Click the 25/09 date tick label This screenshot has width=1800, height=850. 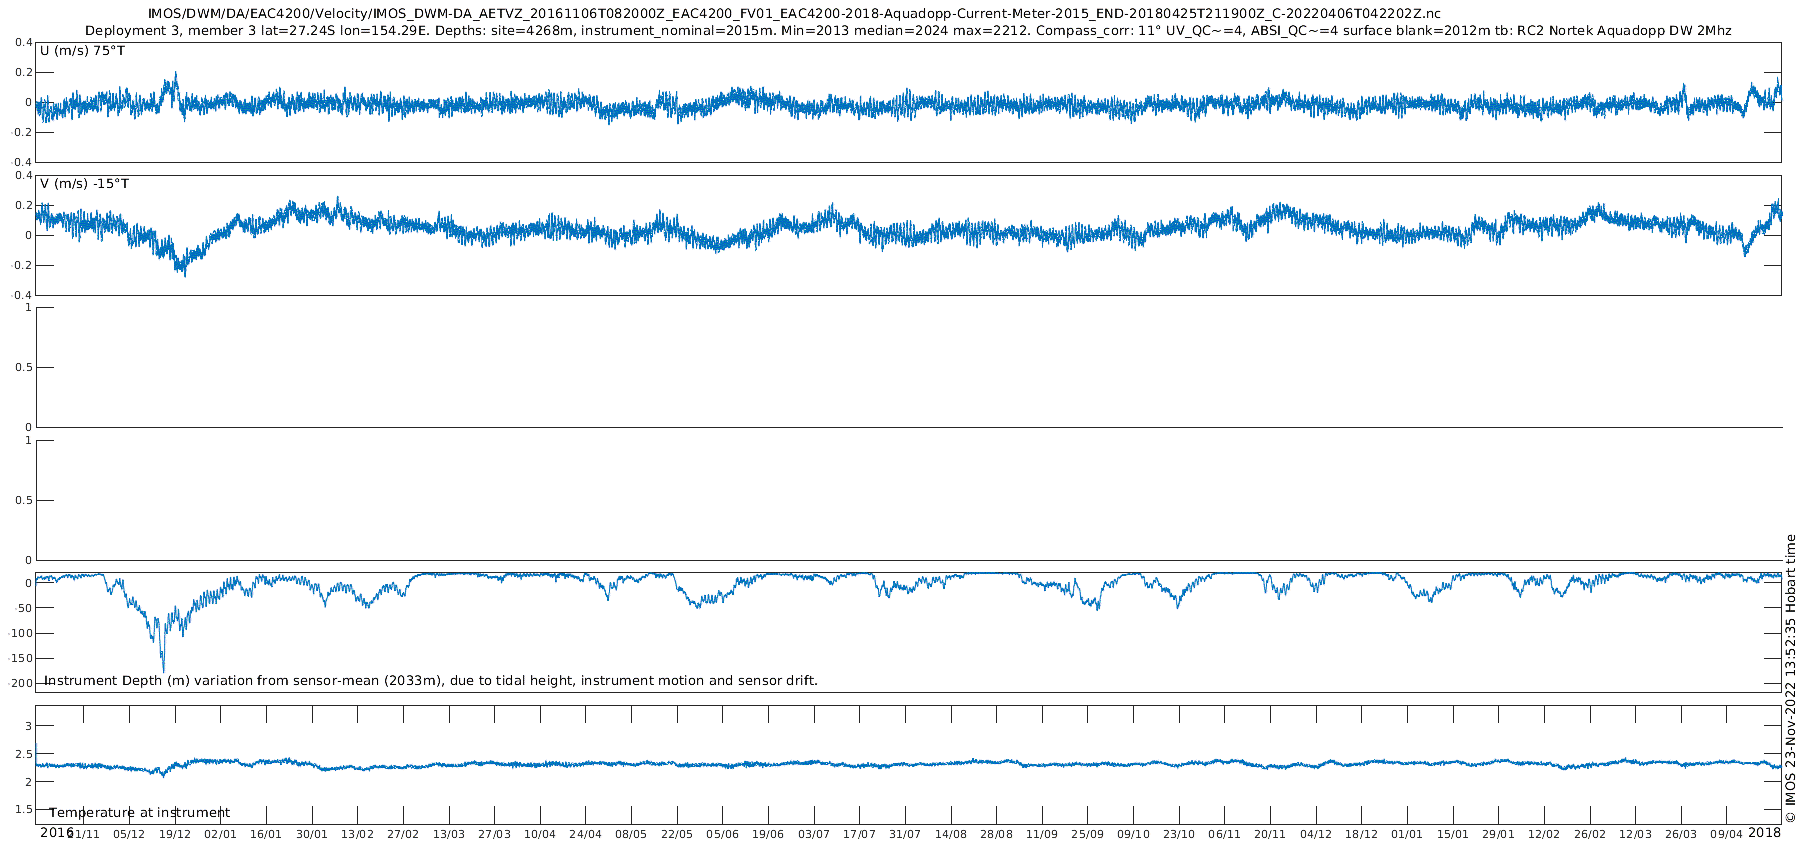pyautogui.click(x=1088, y=834)
